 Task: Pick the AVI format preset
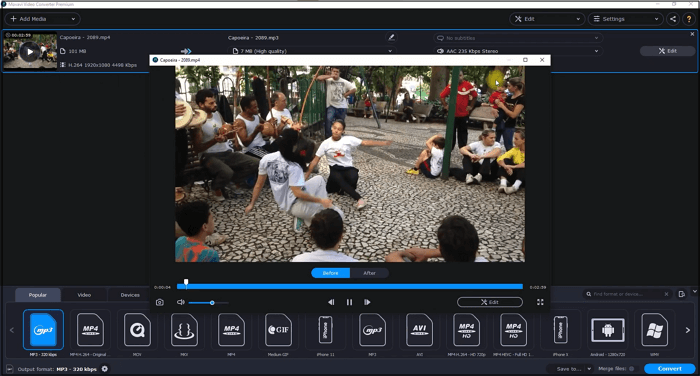(419, 330)
